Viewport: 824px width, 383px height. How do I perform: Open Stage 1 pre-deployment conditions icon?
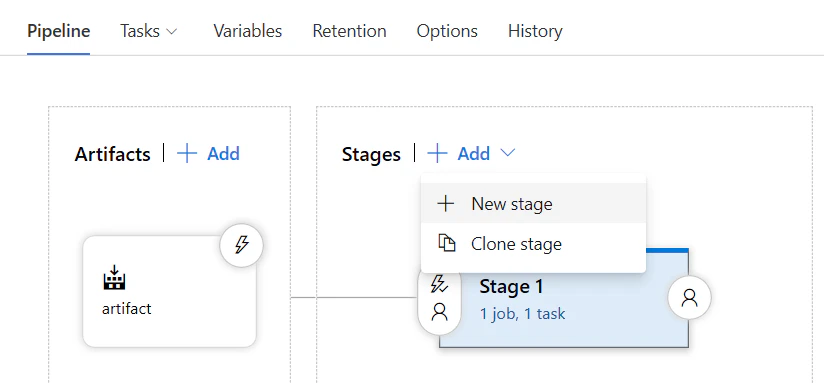click(x=439, y=298)
